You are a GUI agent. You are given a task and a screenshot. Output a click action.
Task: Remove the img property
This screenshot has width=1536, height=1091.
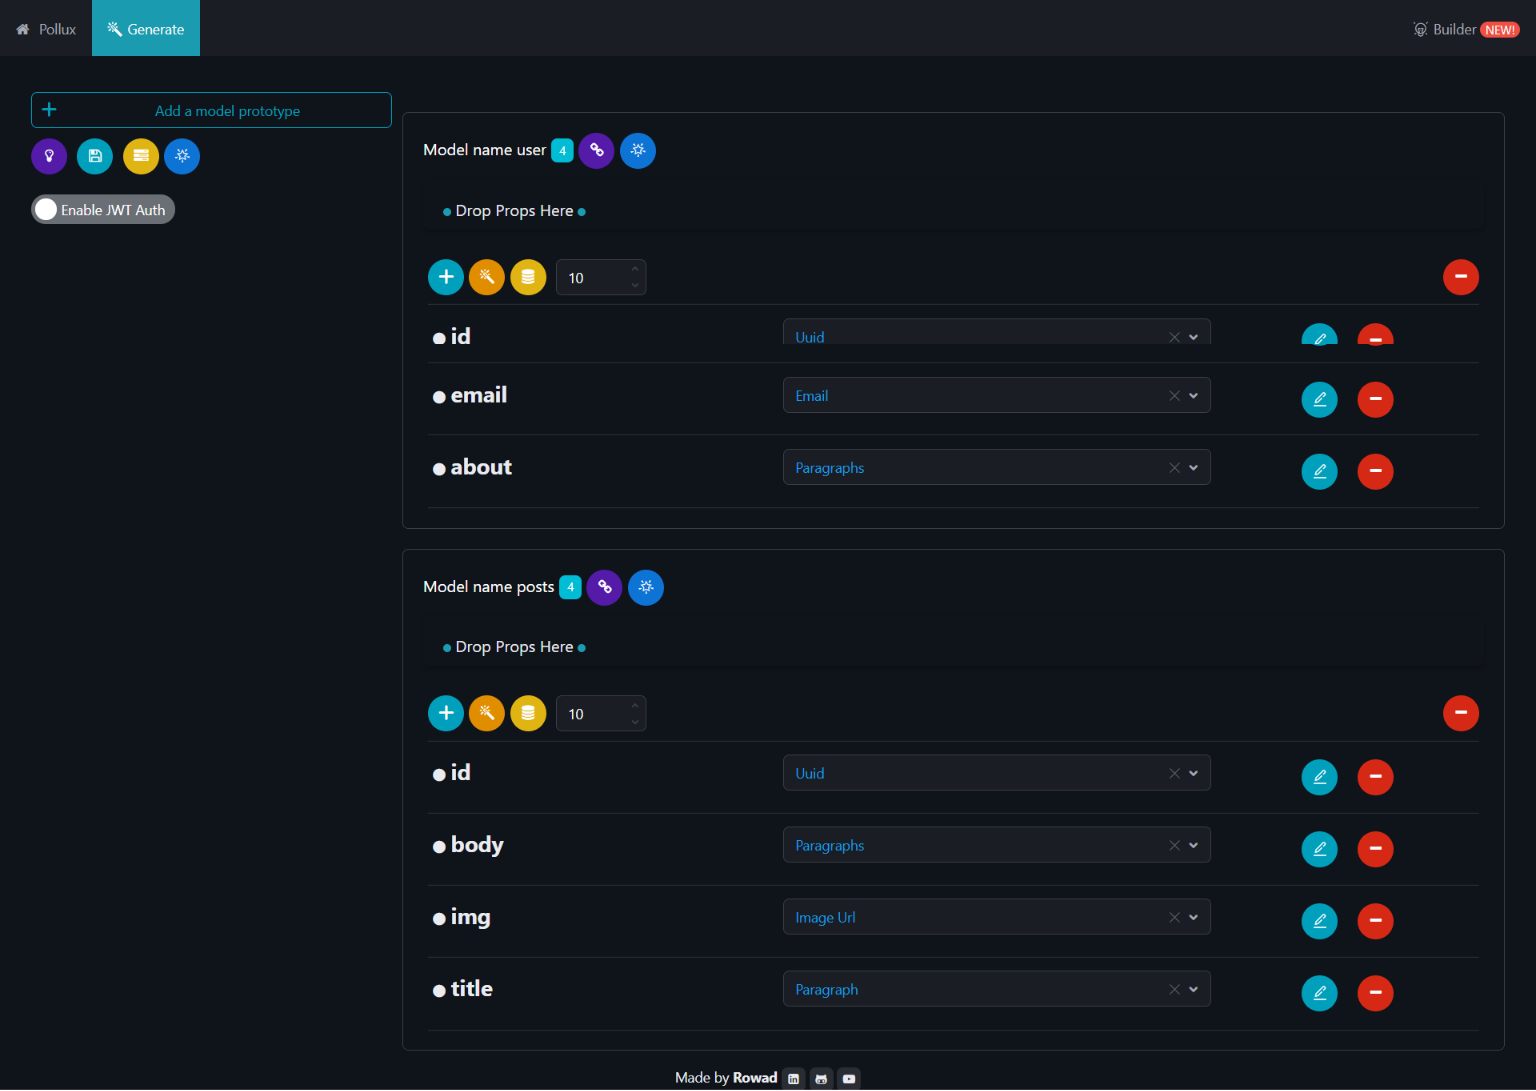(1375, 921)
